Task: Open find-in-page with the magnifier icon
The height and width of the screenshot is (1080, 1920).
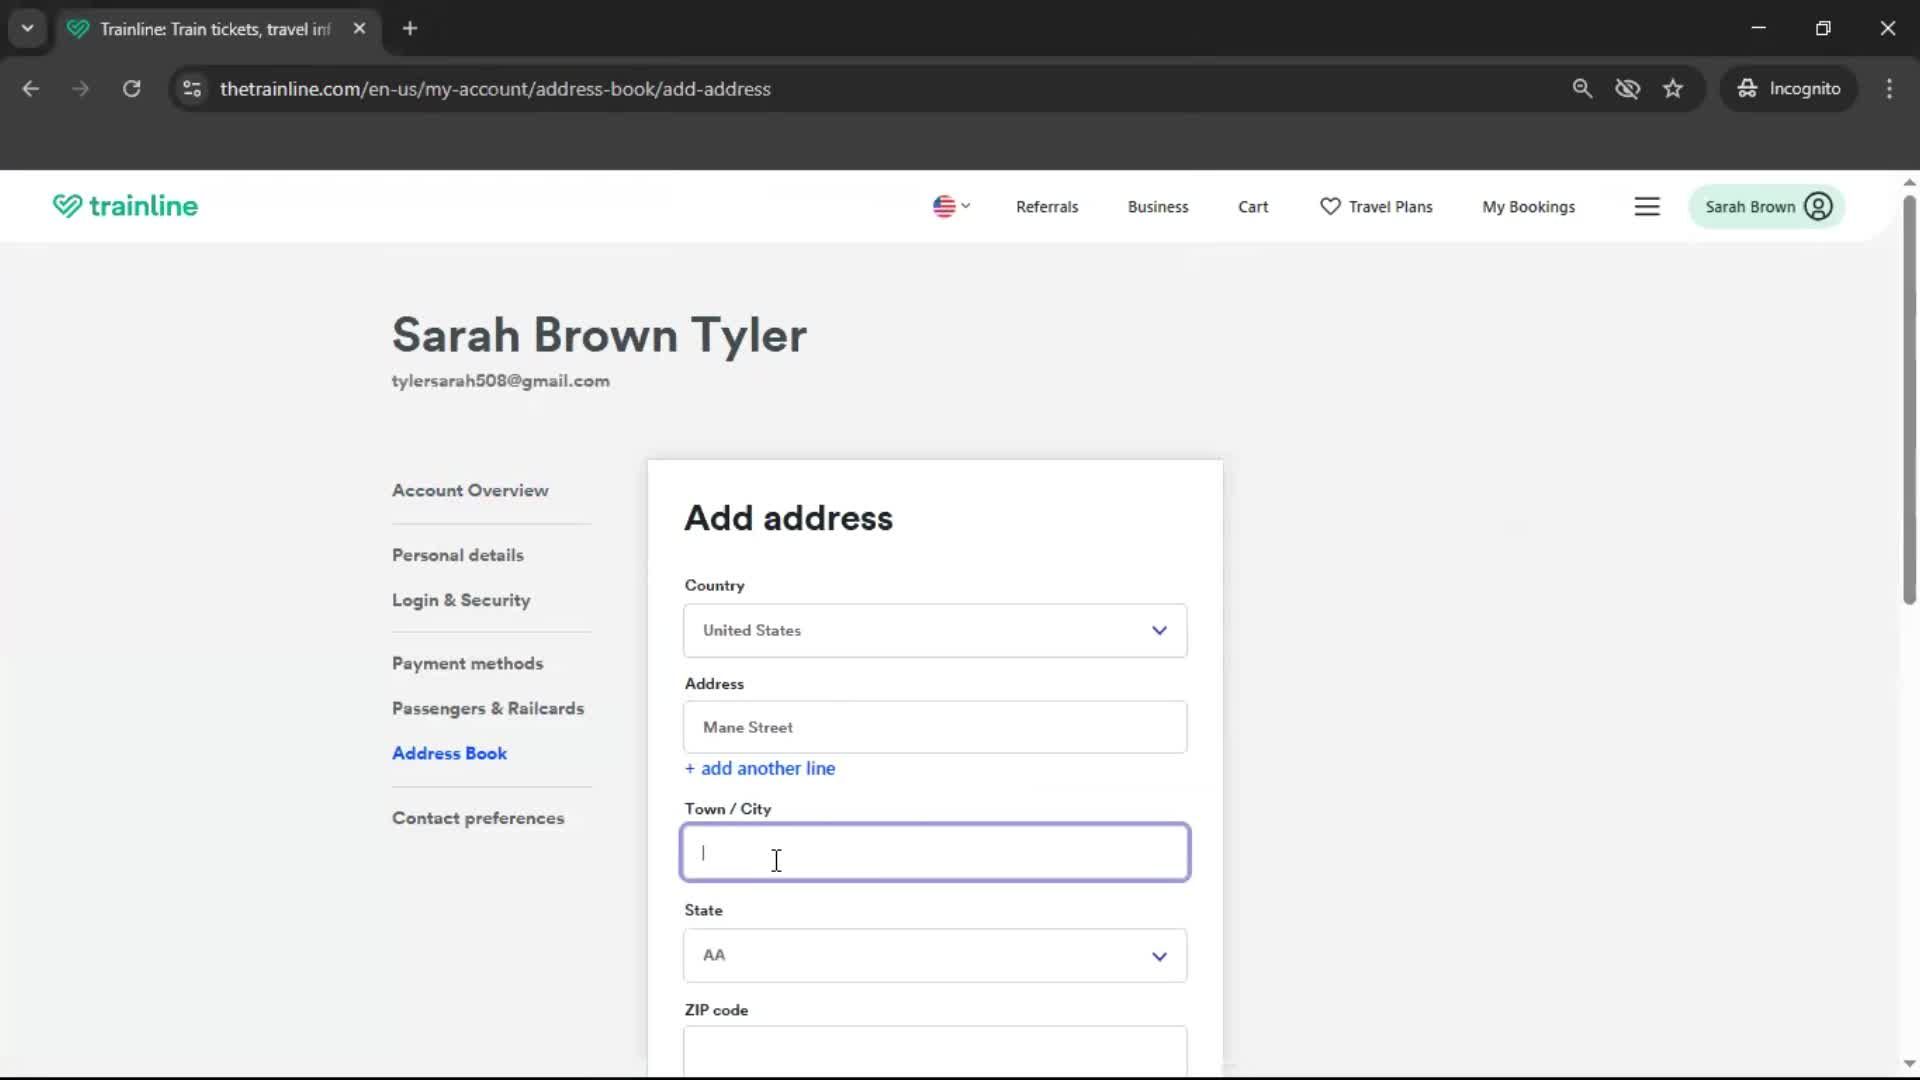Action: [1583, 88]
